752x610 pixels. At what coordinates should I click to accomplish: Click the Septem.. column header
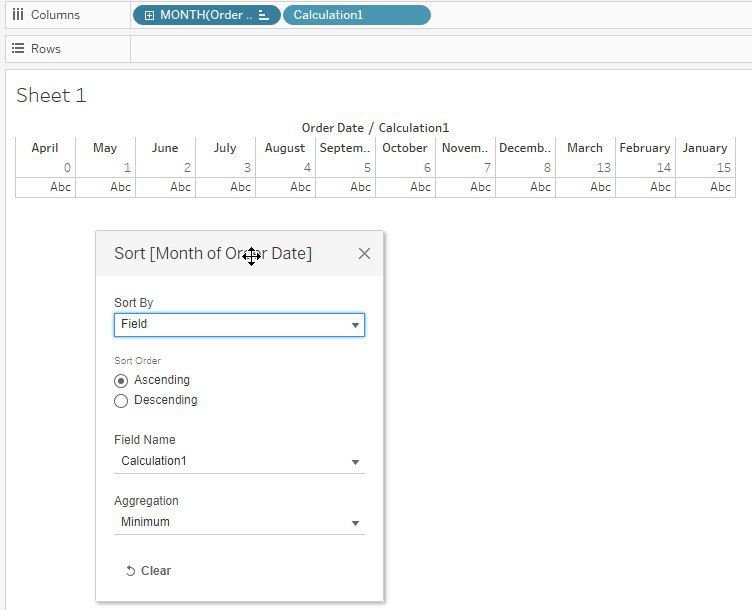345,148
